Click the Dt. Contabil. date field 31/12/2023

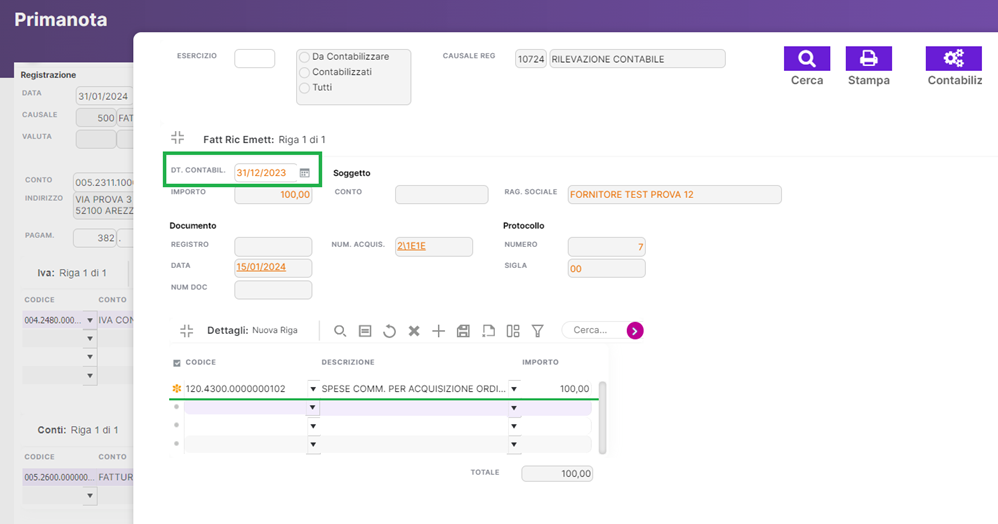point(265,173)
